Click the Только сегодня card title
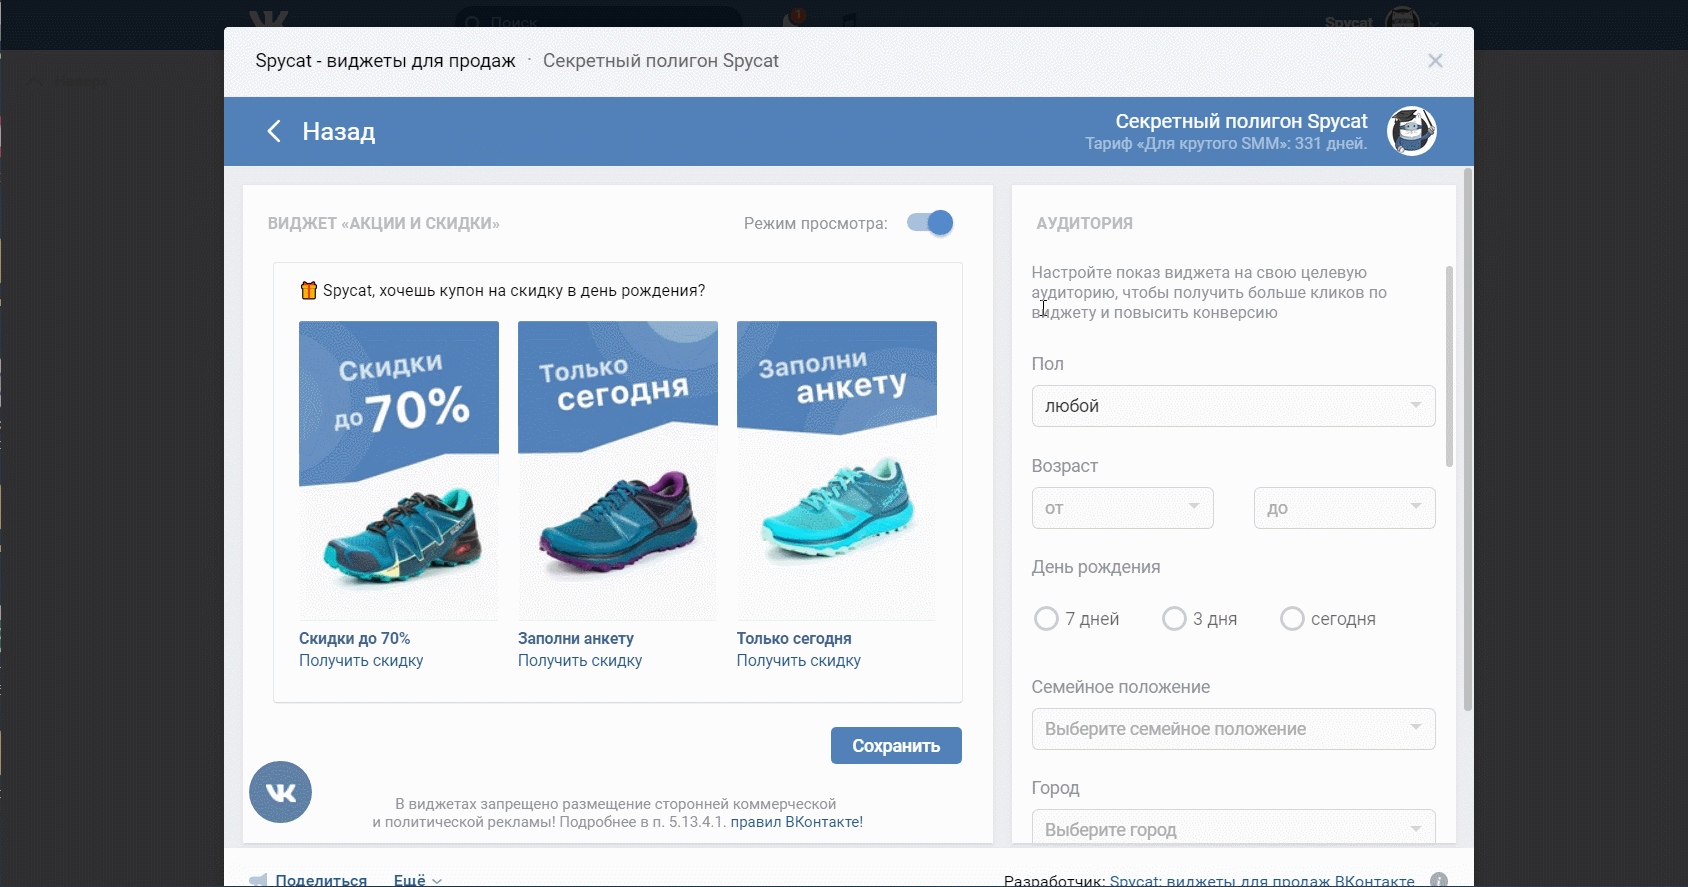 tap(794, 638)
